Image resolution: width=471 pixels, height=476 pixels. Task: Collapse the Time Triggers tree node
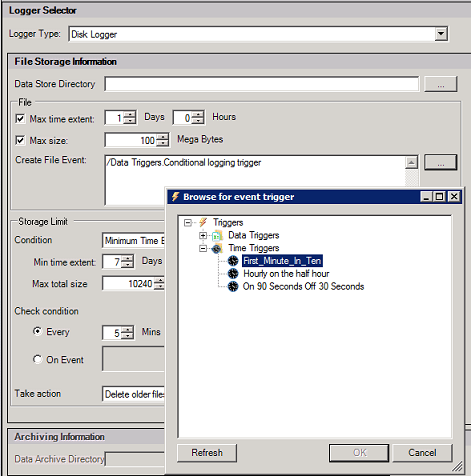click(203, 248)
